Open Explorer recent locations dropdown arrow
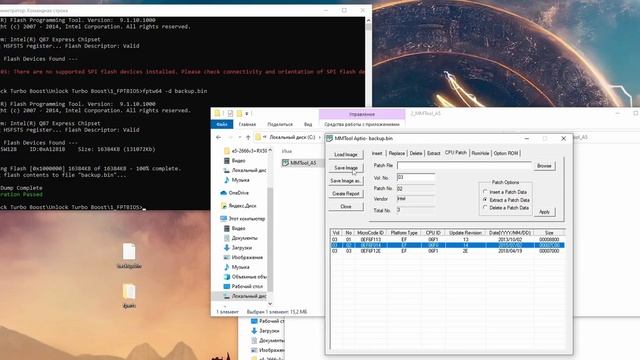This screenshot has width=640, height=360. pos(239,137)
